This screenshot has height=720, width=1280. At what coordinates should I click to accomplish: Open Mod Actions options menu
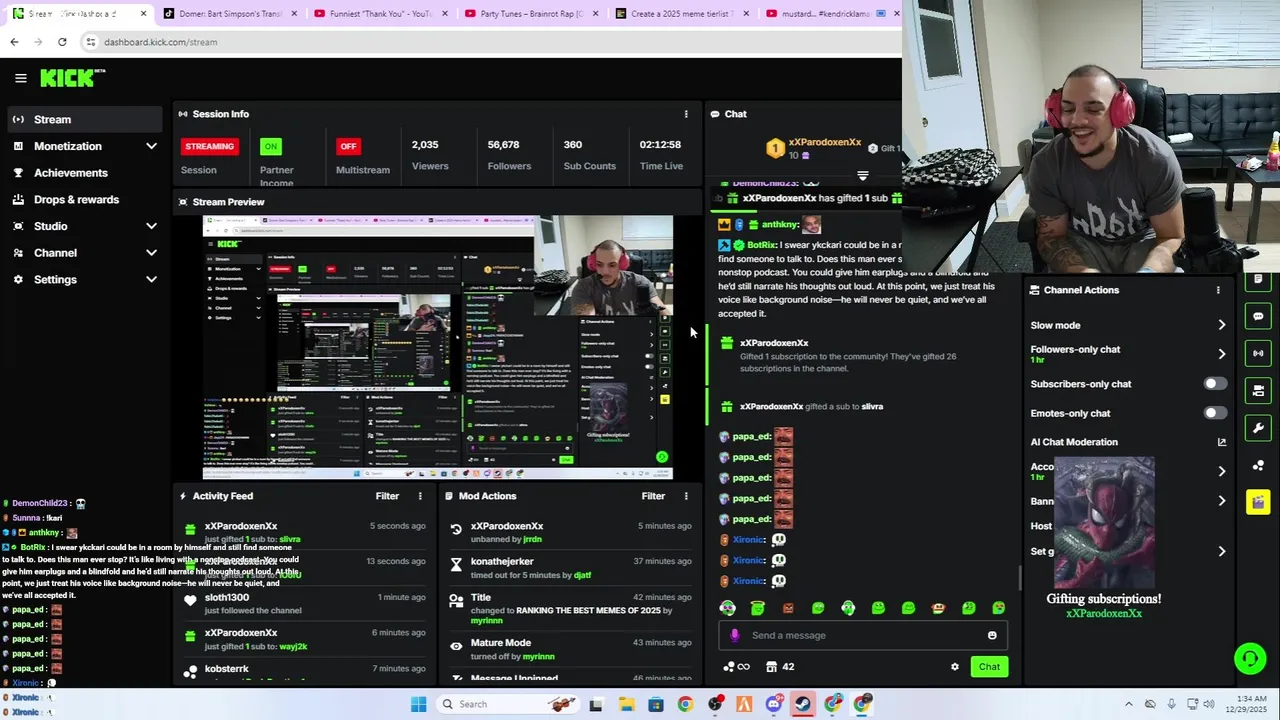click(686, 496)
